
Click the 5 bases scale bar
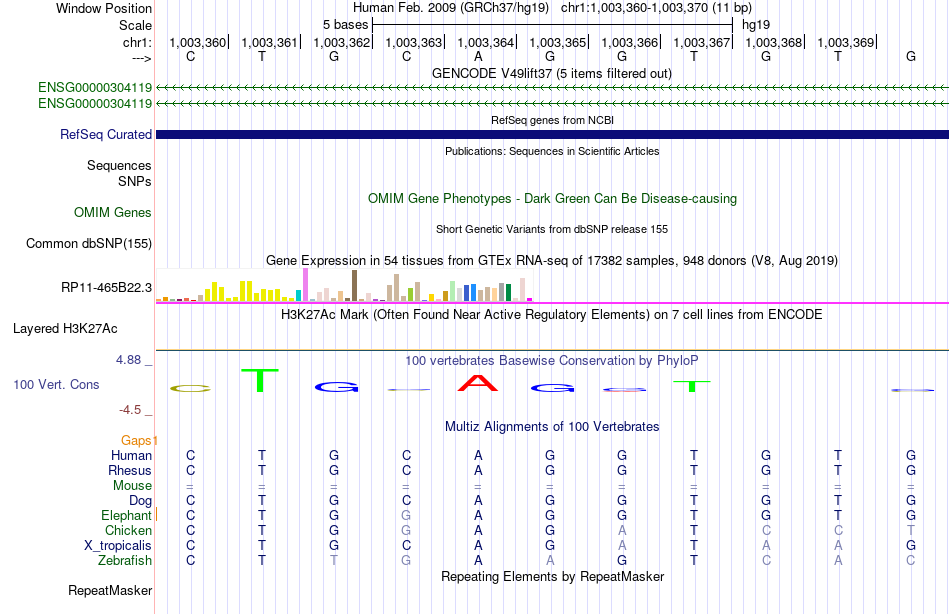point(552,25)
